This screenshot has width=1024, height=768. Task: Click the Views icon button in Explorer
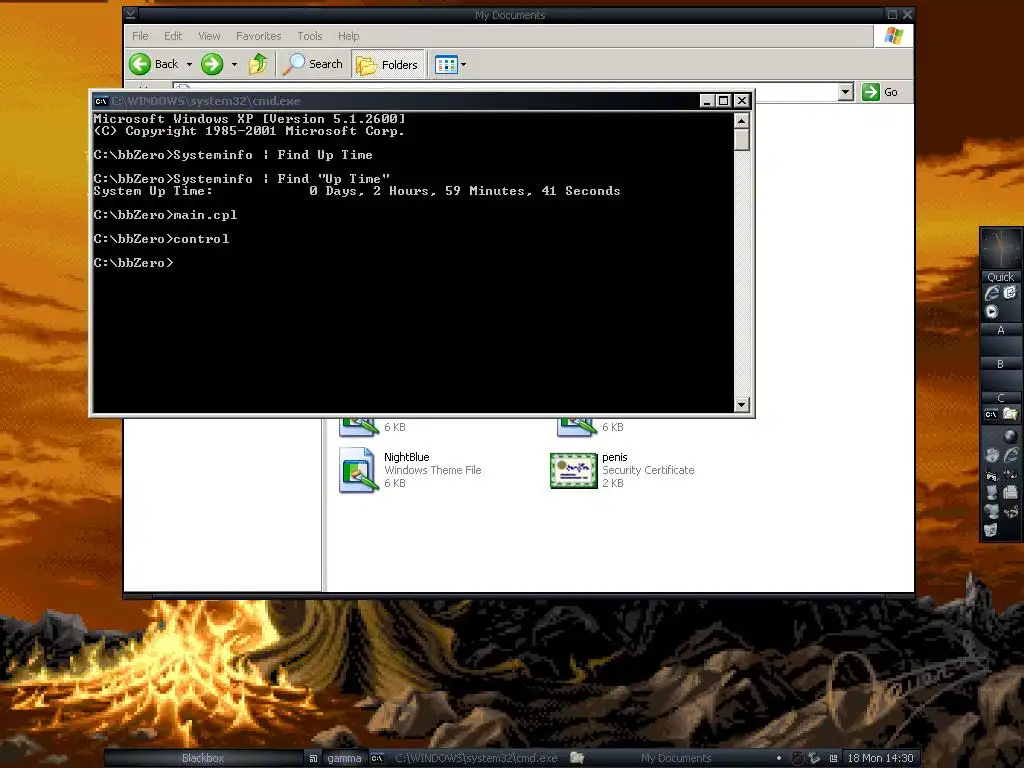pos(446,65)
